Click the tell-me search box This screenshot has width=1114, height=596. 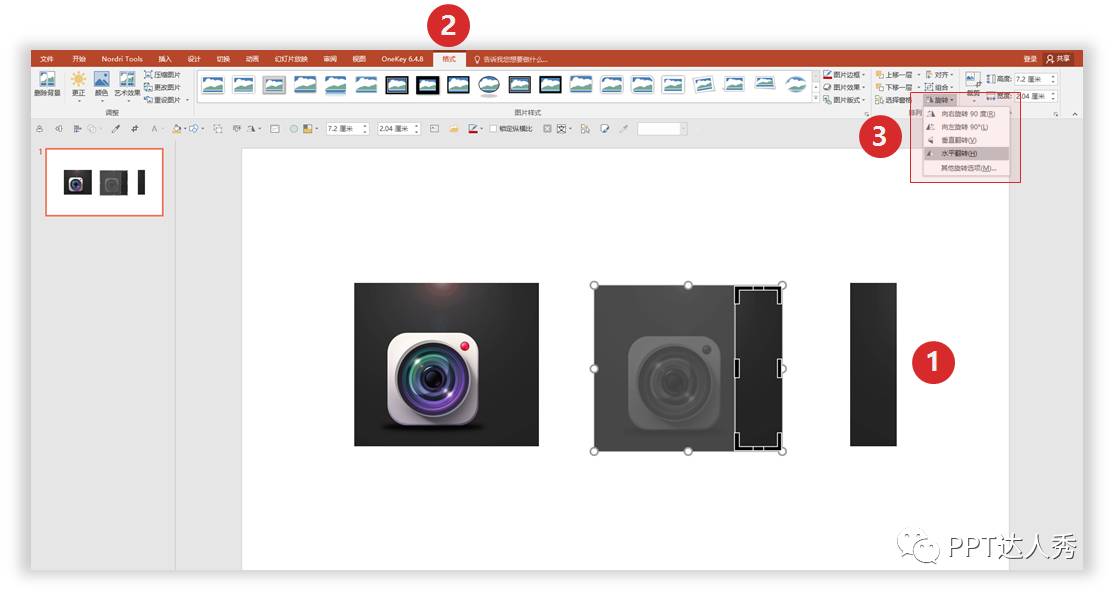[512, 60]
